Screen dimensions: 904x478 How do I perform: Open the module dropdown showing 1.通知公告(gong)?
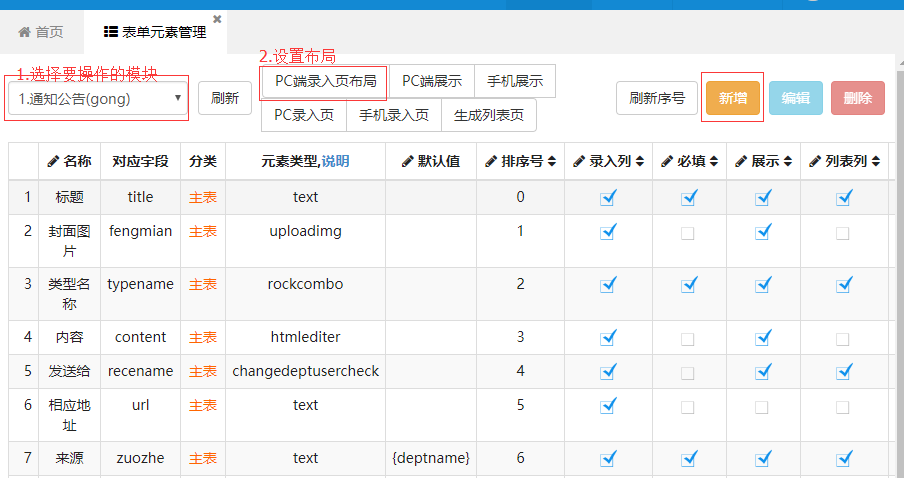tap(97, 98)
